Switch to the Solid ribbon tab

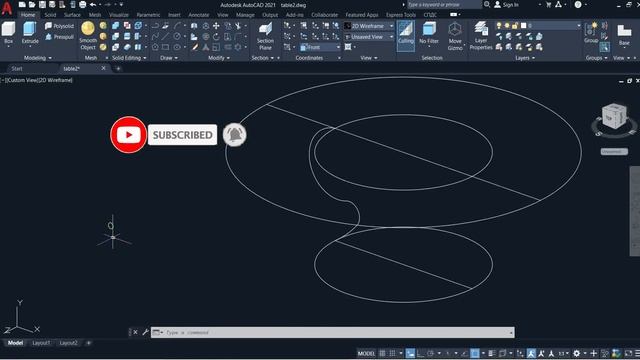(x=50, y=15)
